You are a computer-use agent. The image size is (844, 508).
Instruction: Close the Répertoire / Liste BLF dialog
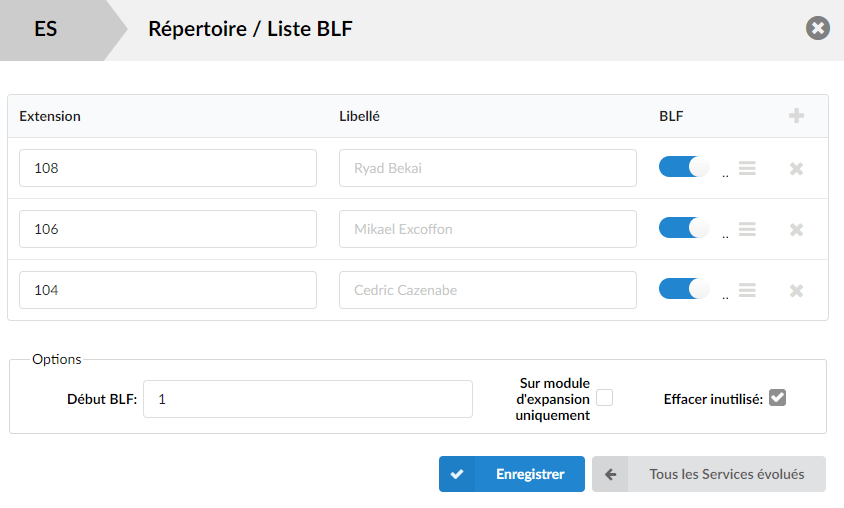click(x=818, y=28)
